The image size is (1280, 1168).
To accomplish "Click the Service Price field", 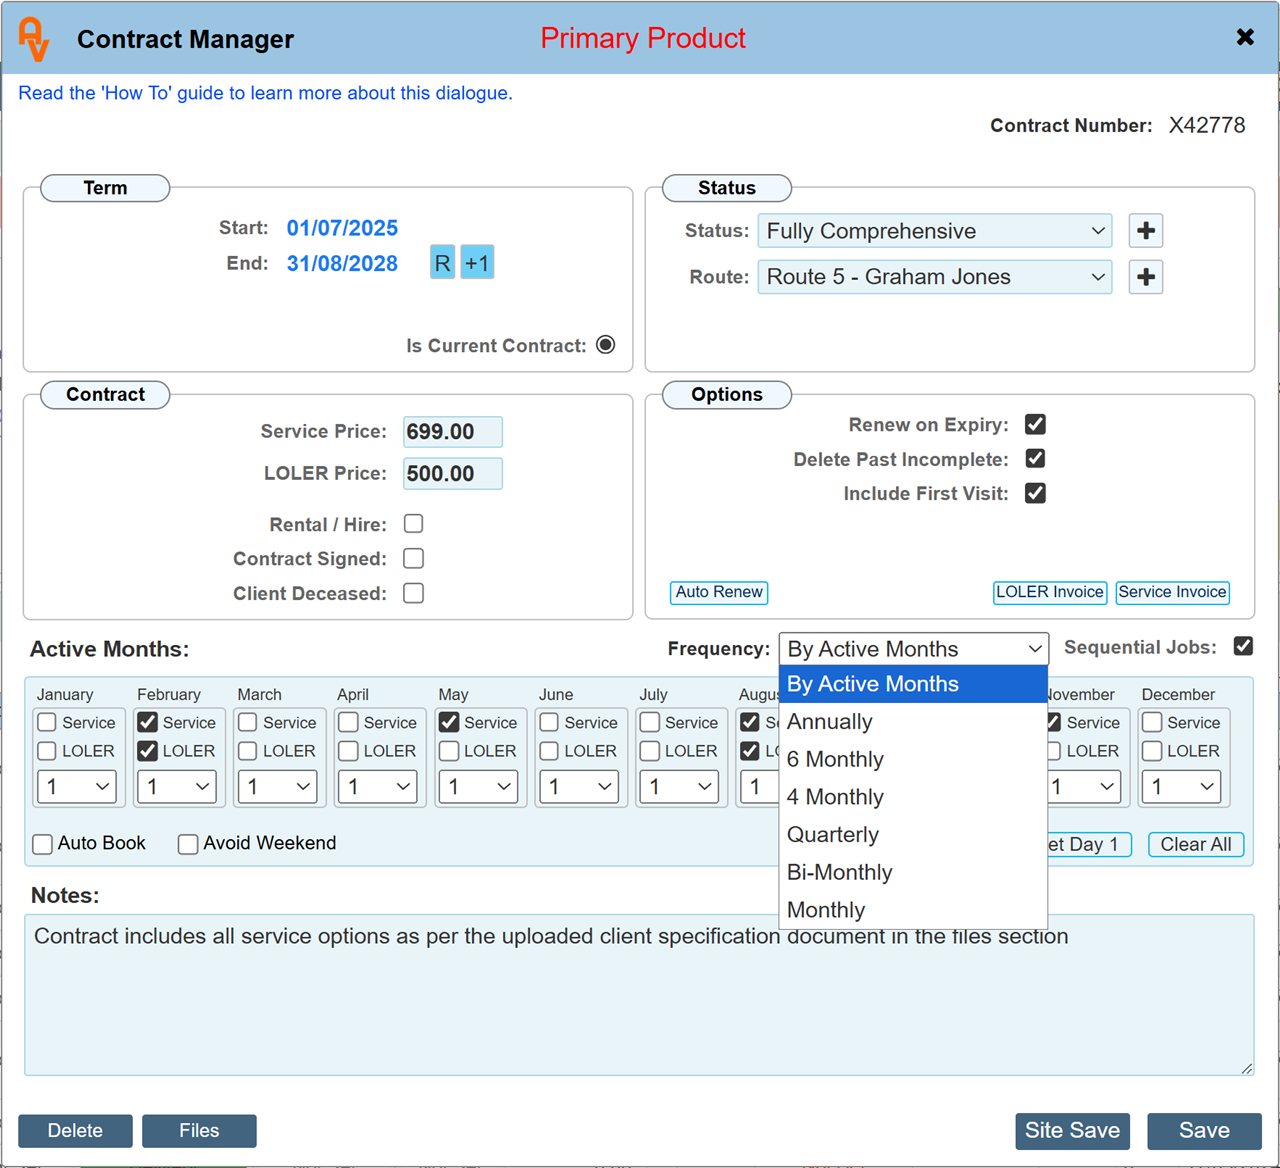I will click(x=453, y=432).
